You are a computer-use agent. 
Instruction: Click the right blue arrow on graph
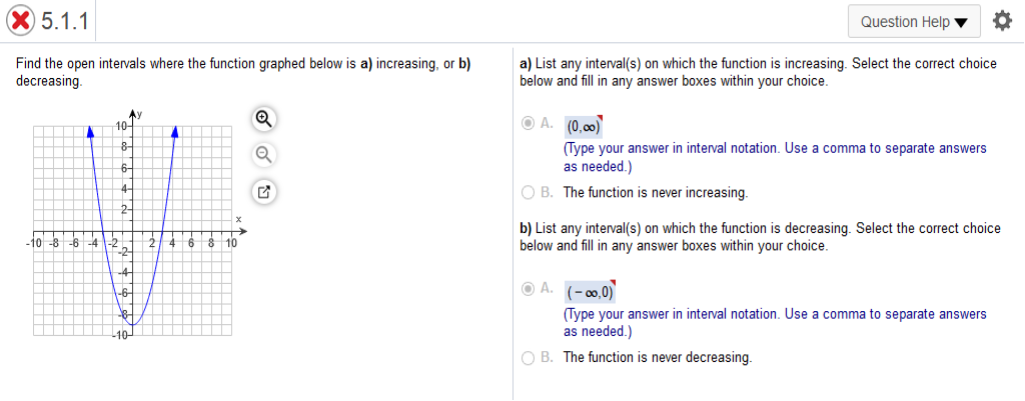point(175,131)
